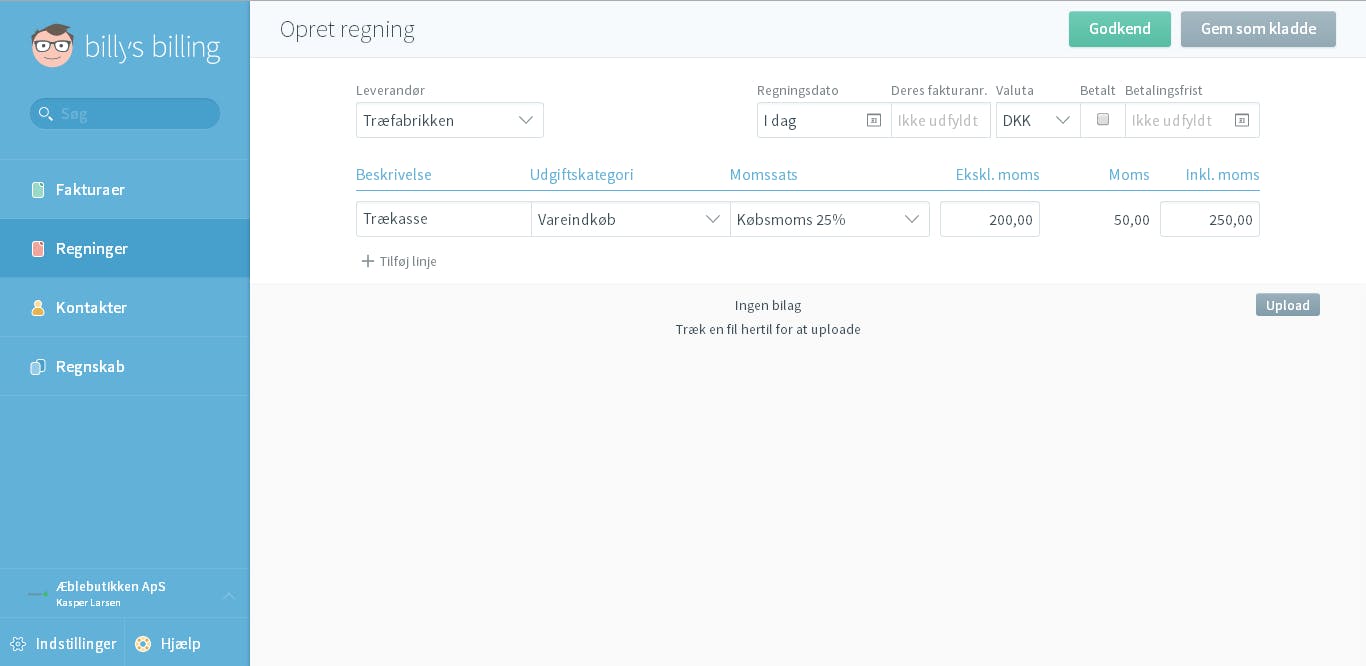The width and height of the screenshot is (1366, 666).
Task: Open Hjælp at the bottom
Action: [x=187, y=644]
